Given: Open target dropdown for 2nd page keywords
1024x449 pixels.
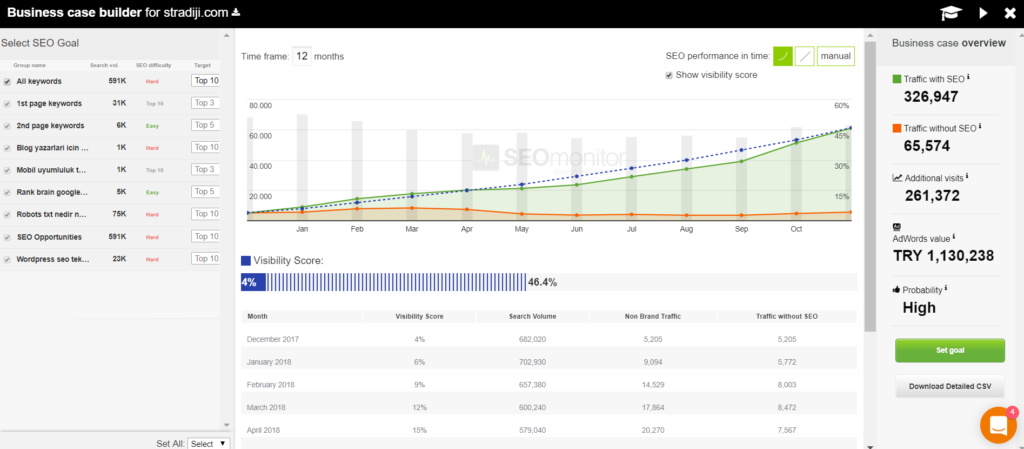Looking at the screenshot, I should (x=206, y=125).
